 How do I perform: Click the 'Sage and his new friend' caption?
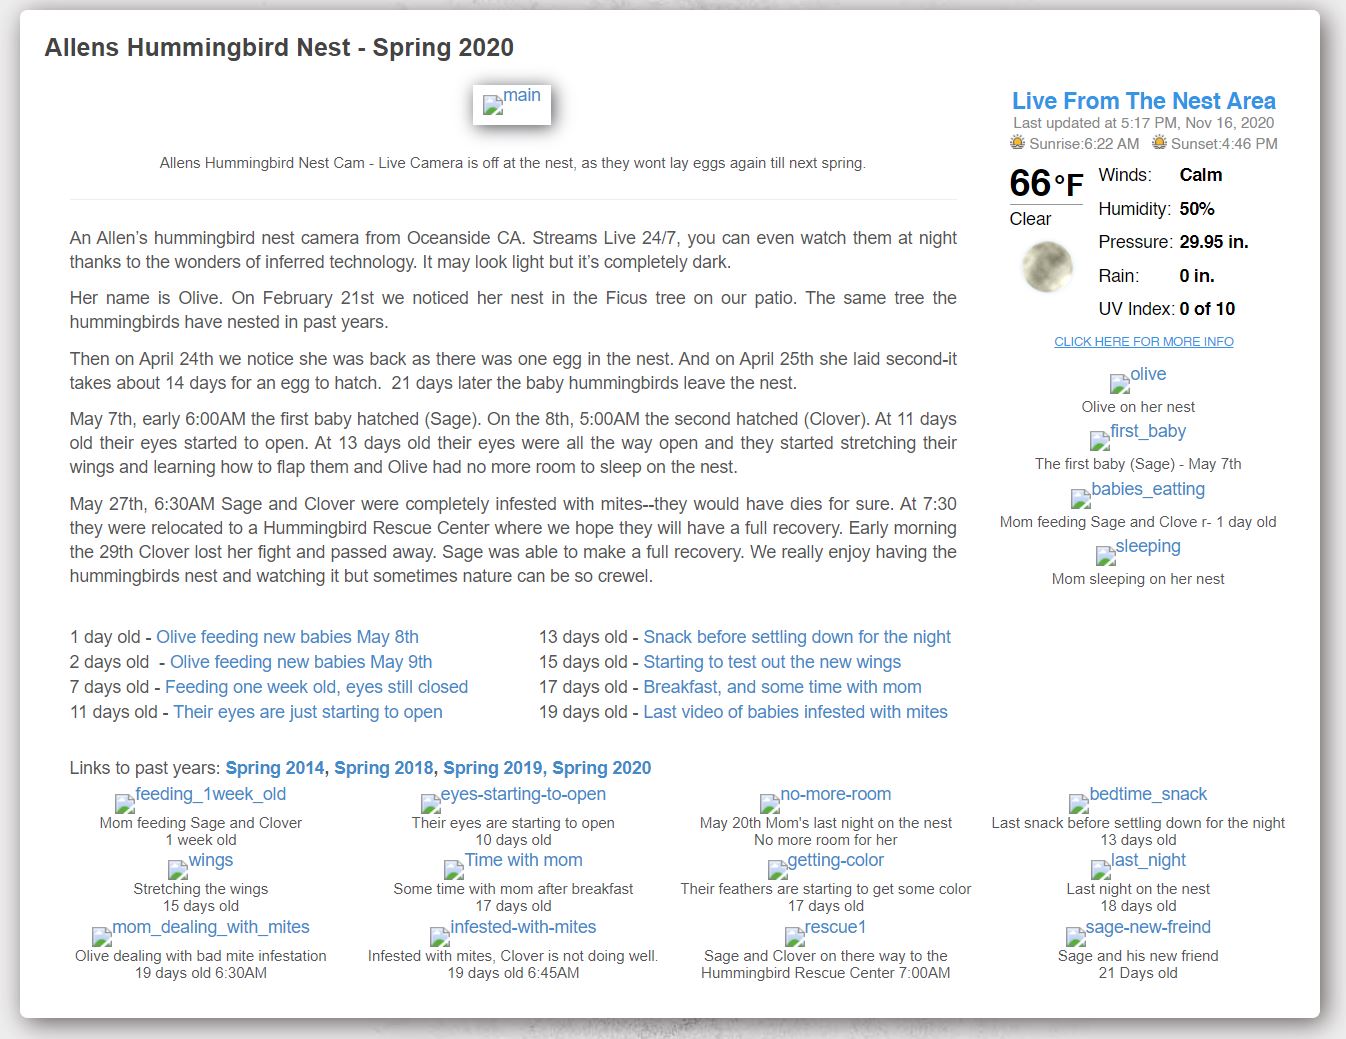[1138, 956]
